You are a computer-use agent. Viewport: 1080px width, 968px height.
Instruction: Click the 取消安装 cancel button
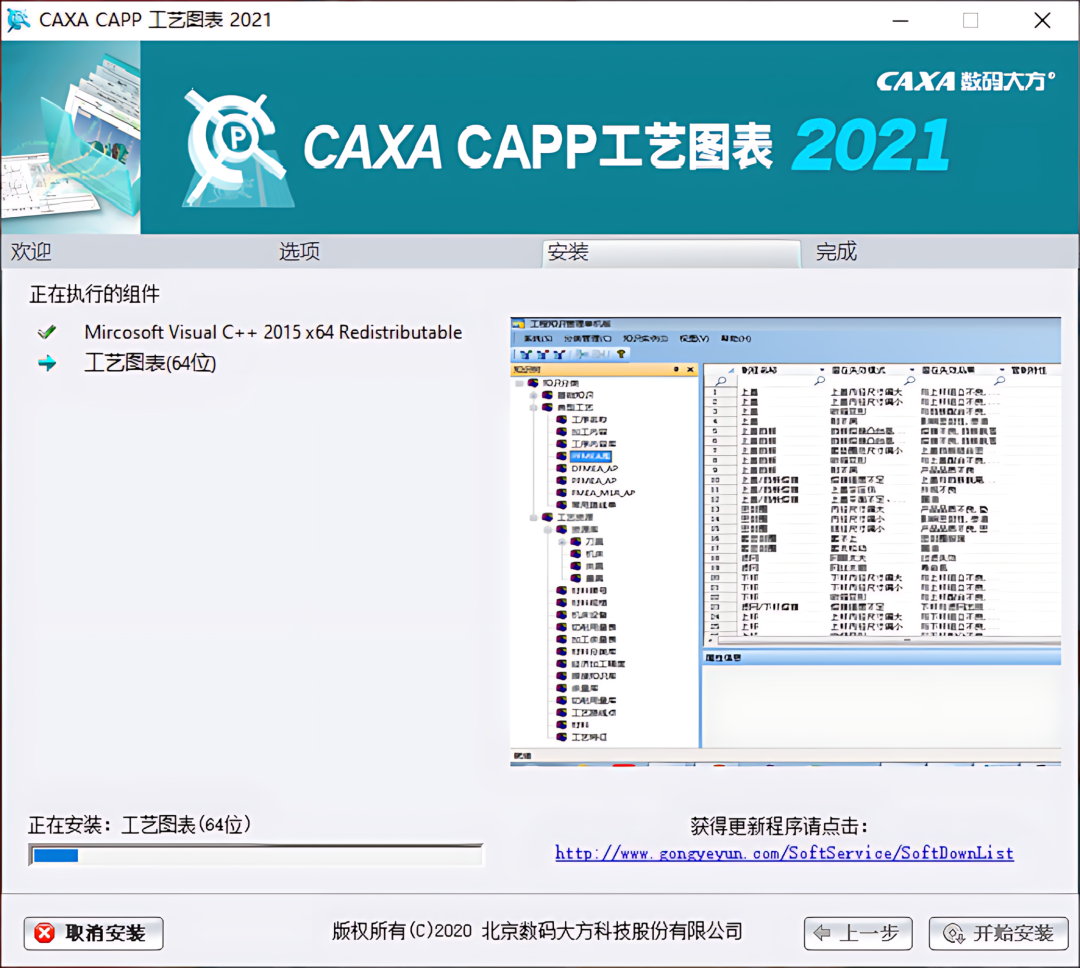point(94,934)
